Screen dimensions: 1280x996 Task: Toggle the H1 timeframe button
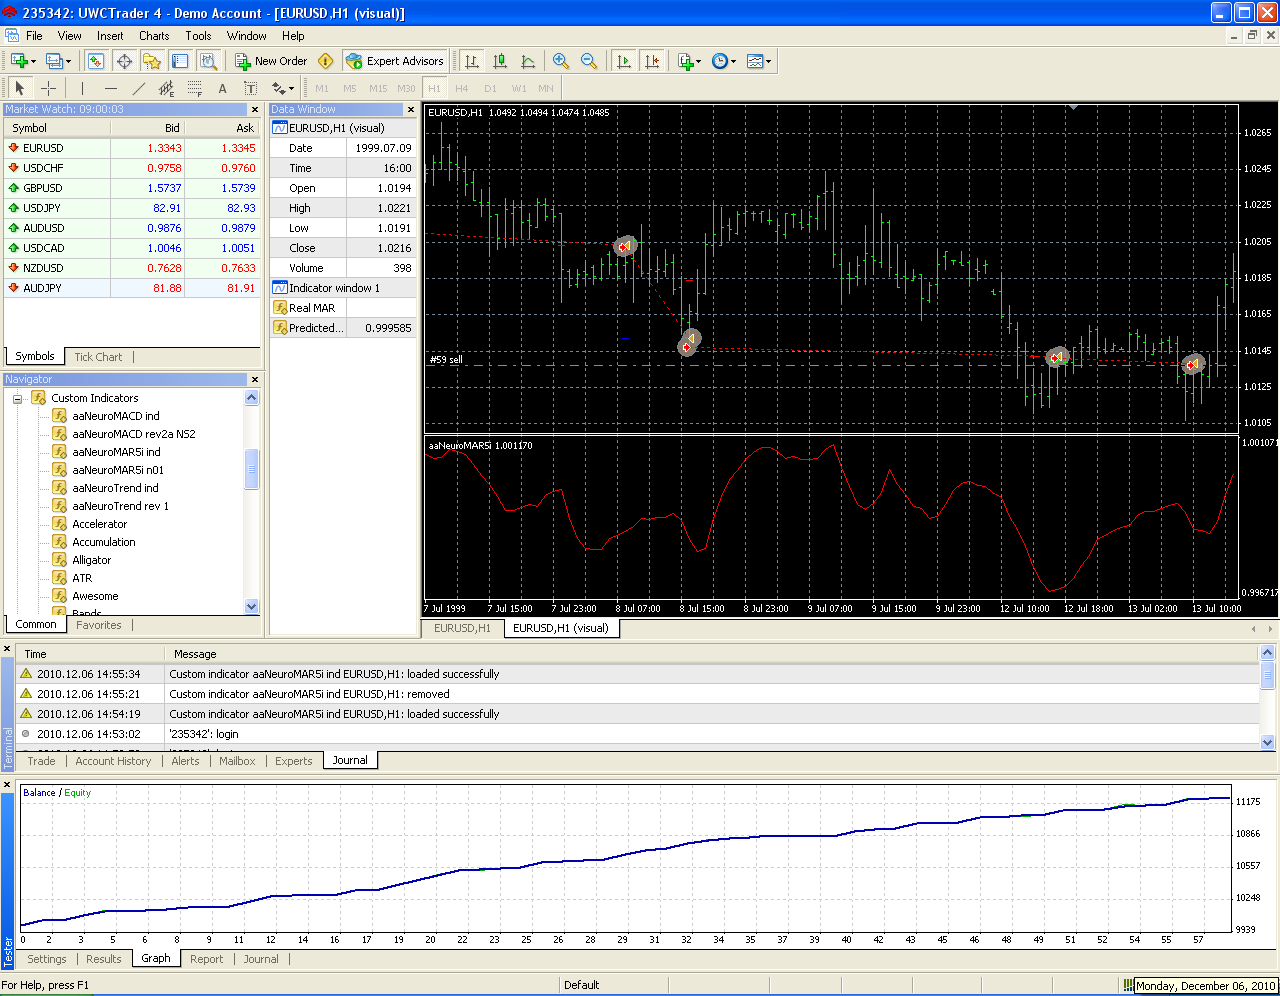434,88
